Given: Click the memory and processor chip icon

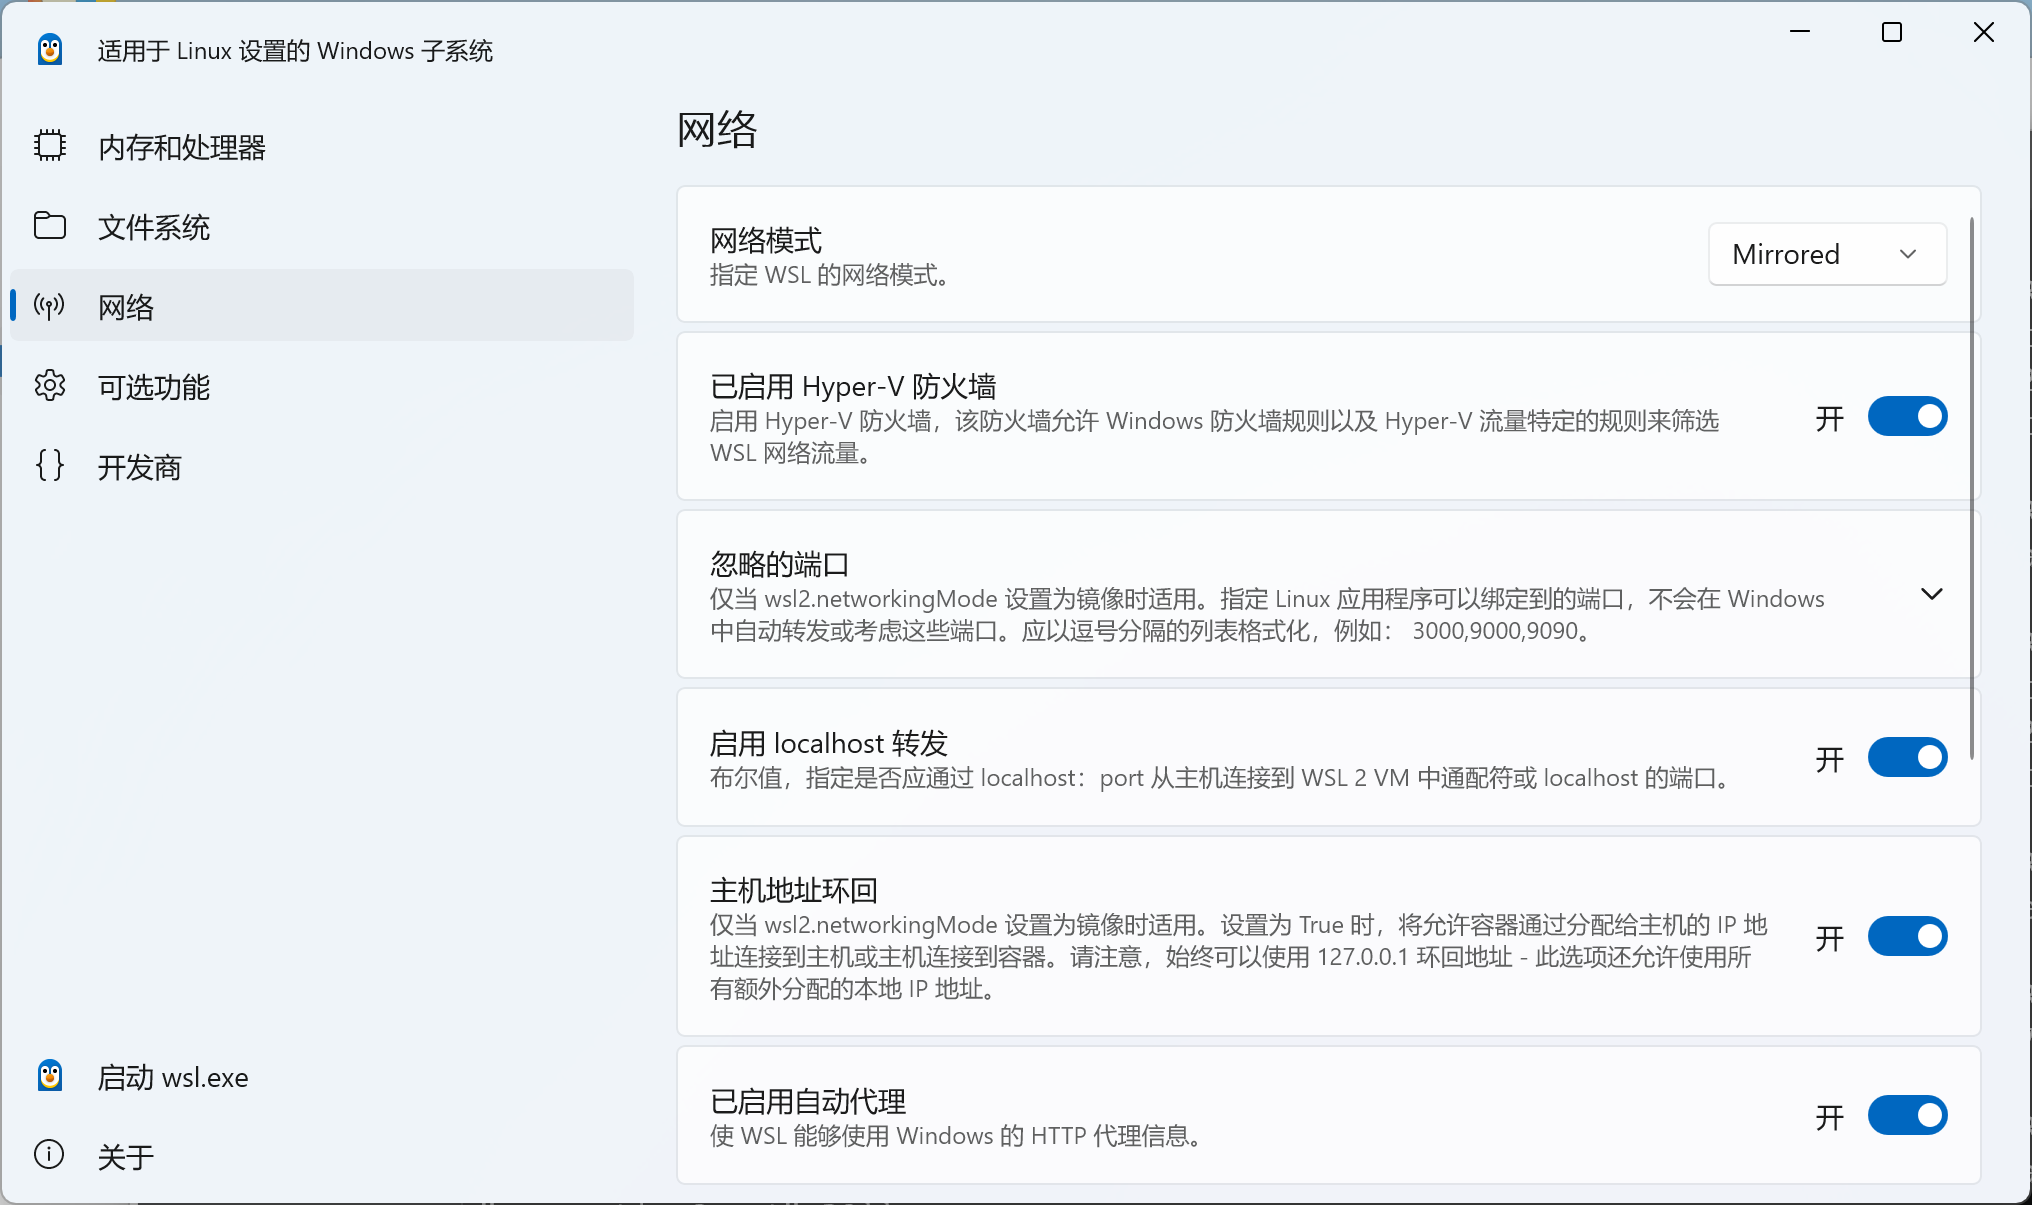Looking at the screenshot, I should 49,146.
